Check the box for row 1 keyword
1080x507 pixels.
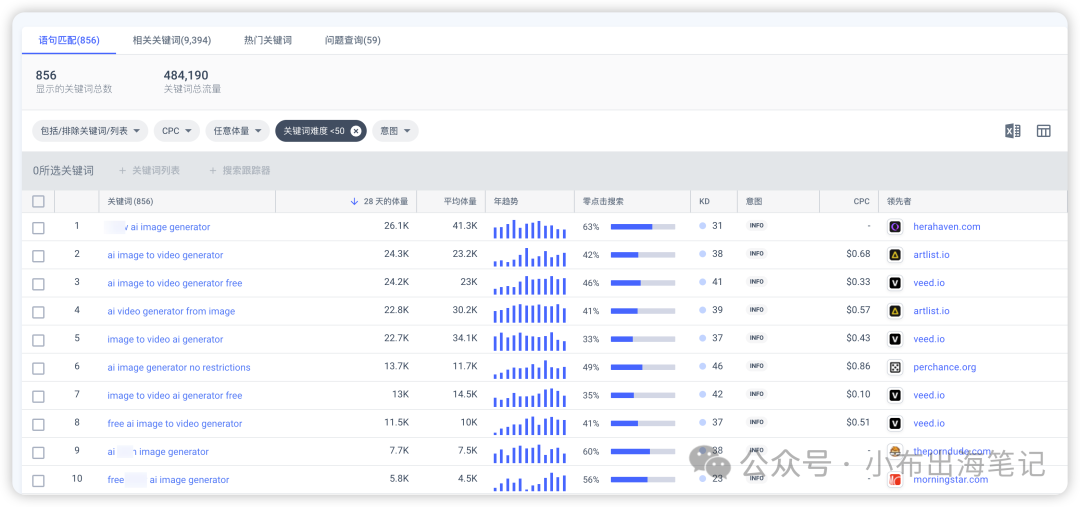click(x=38, y=227)
